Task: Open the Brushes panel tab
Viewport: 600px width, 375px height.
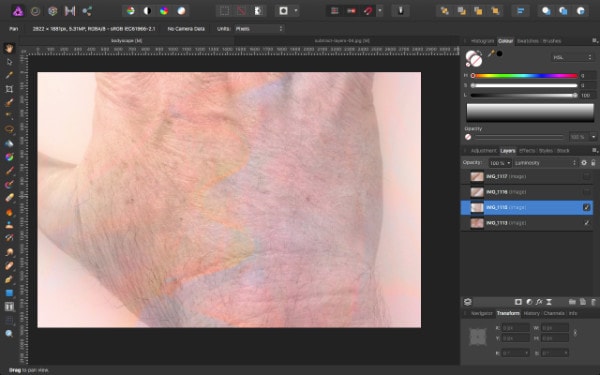Action: tap(552, 41)
